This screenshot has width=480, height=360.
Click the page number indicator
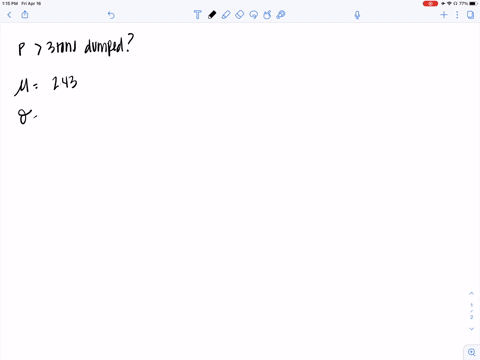(471, 311)
